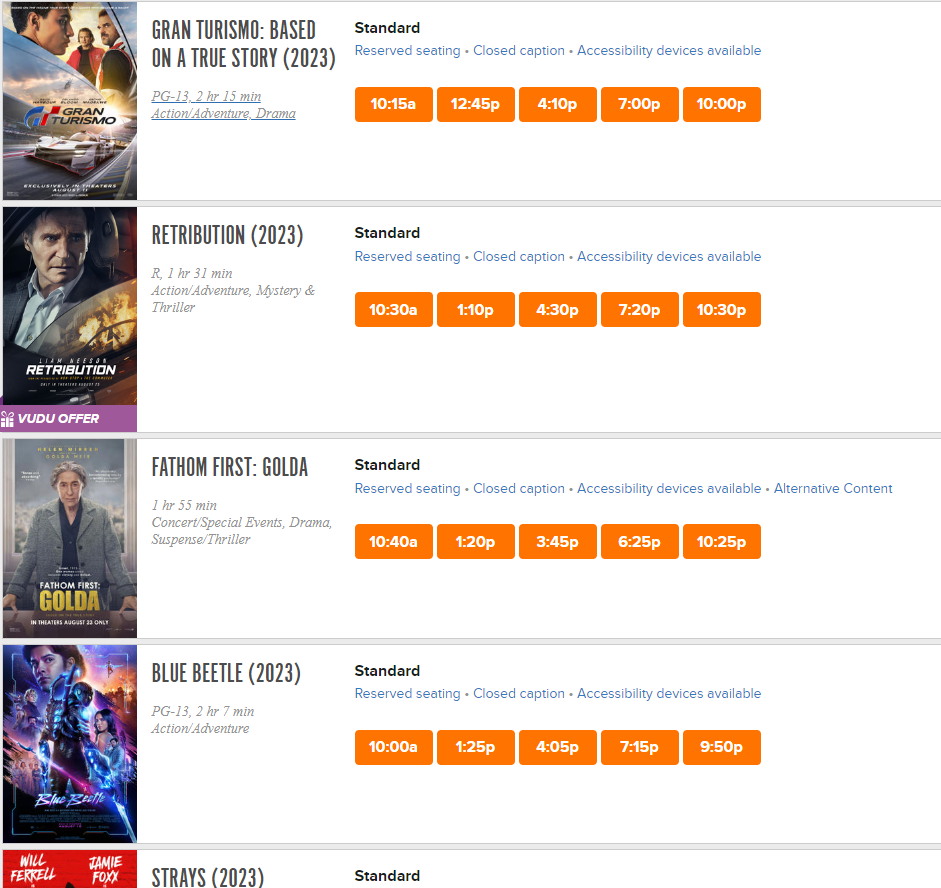Open the Blue Beetle movie poster
Screen dimensions: 941x888
(70, 744)
